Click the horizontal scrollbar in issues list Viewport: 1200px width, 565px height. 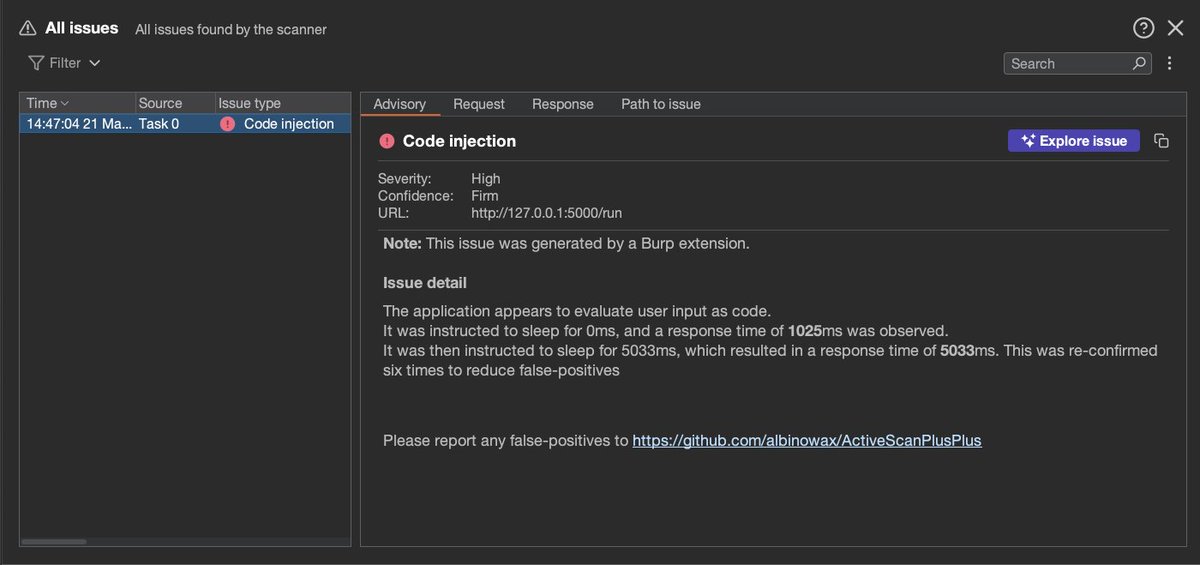(54, 542)
